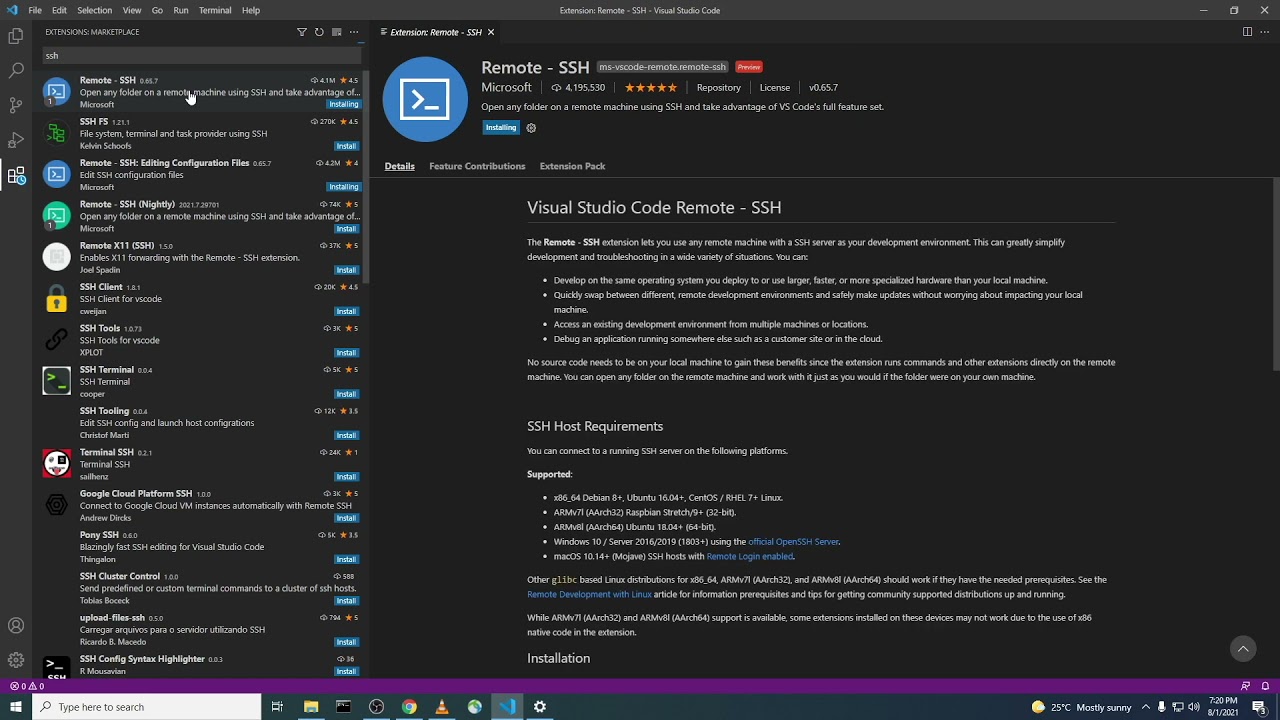This screenshot has width=1280, height=720.
Task: Open the Windows notification center
Action: point(1259,707)
